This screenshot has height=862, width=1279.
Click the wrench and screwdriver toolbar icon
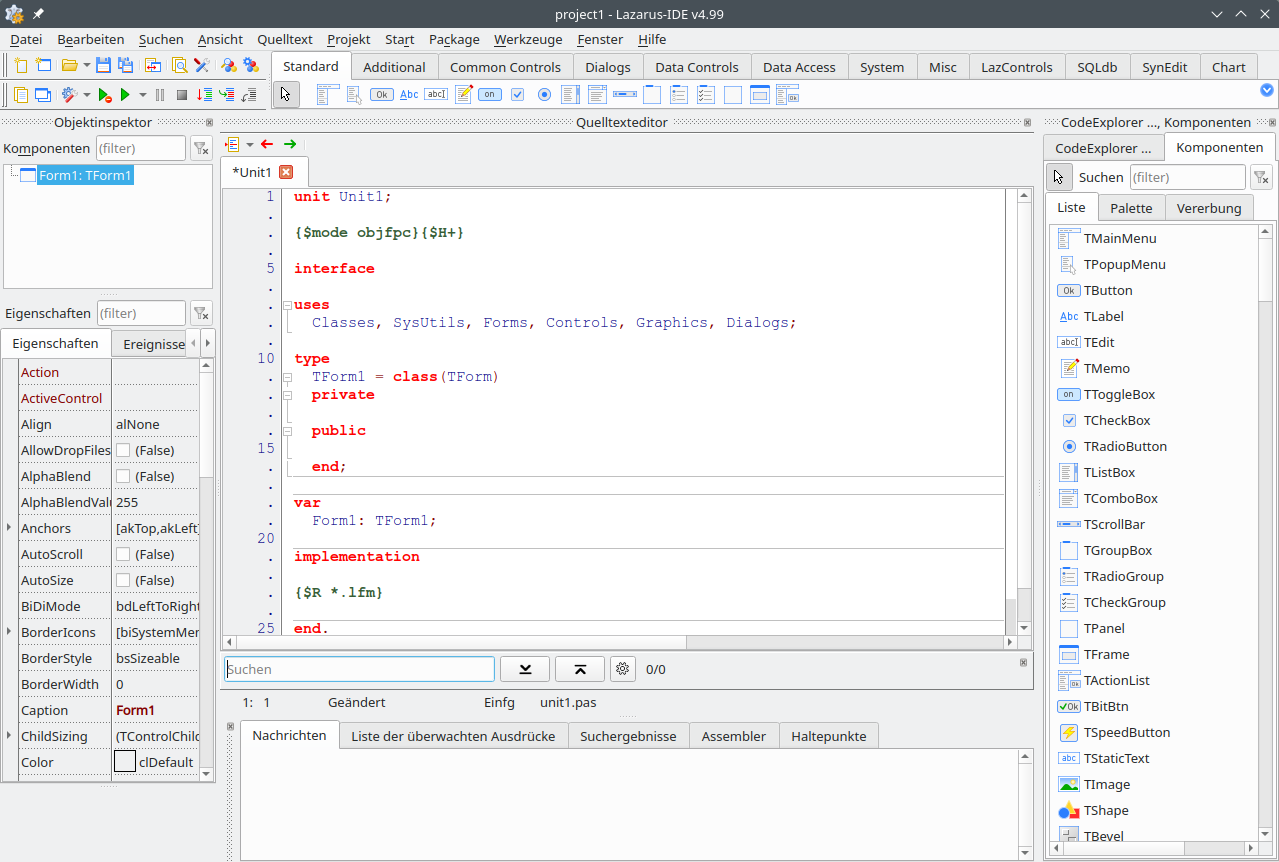[201, 65]
